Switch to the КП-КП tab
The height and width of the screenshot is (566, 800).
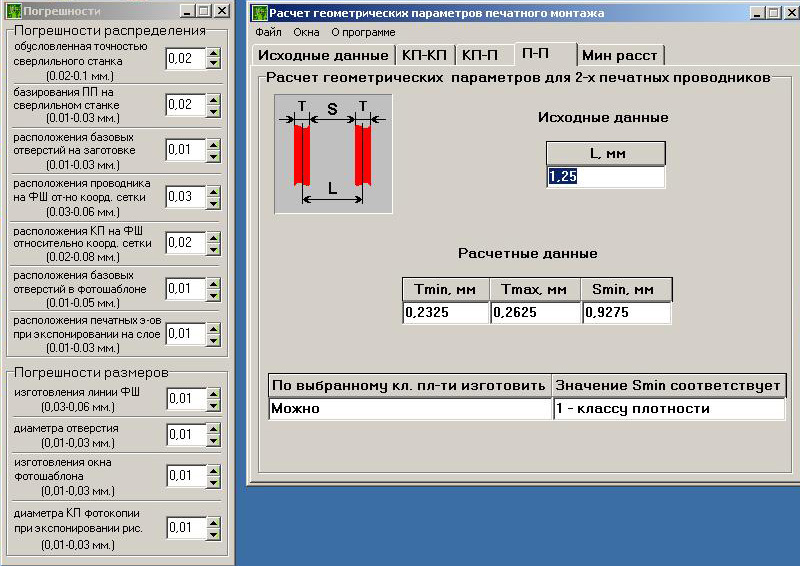pyautogui.click(x=425, y=55)
